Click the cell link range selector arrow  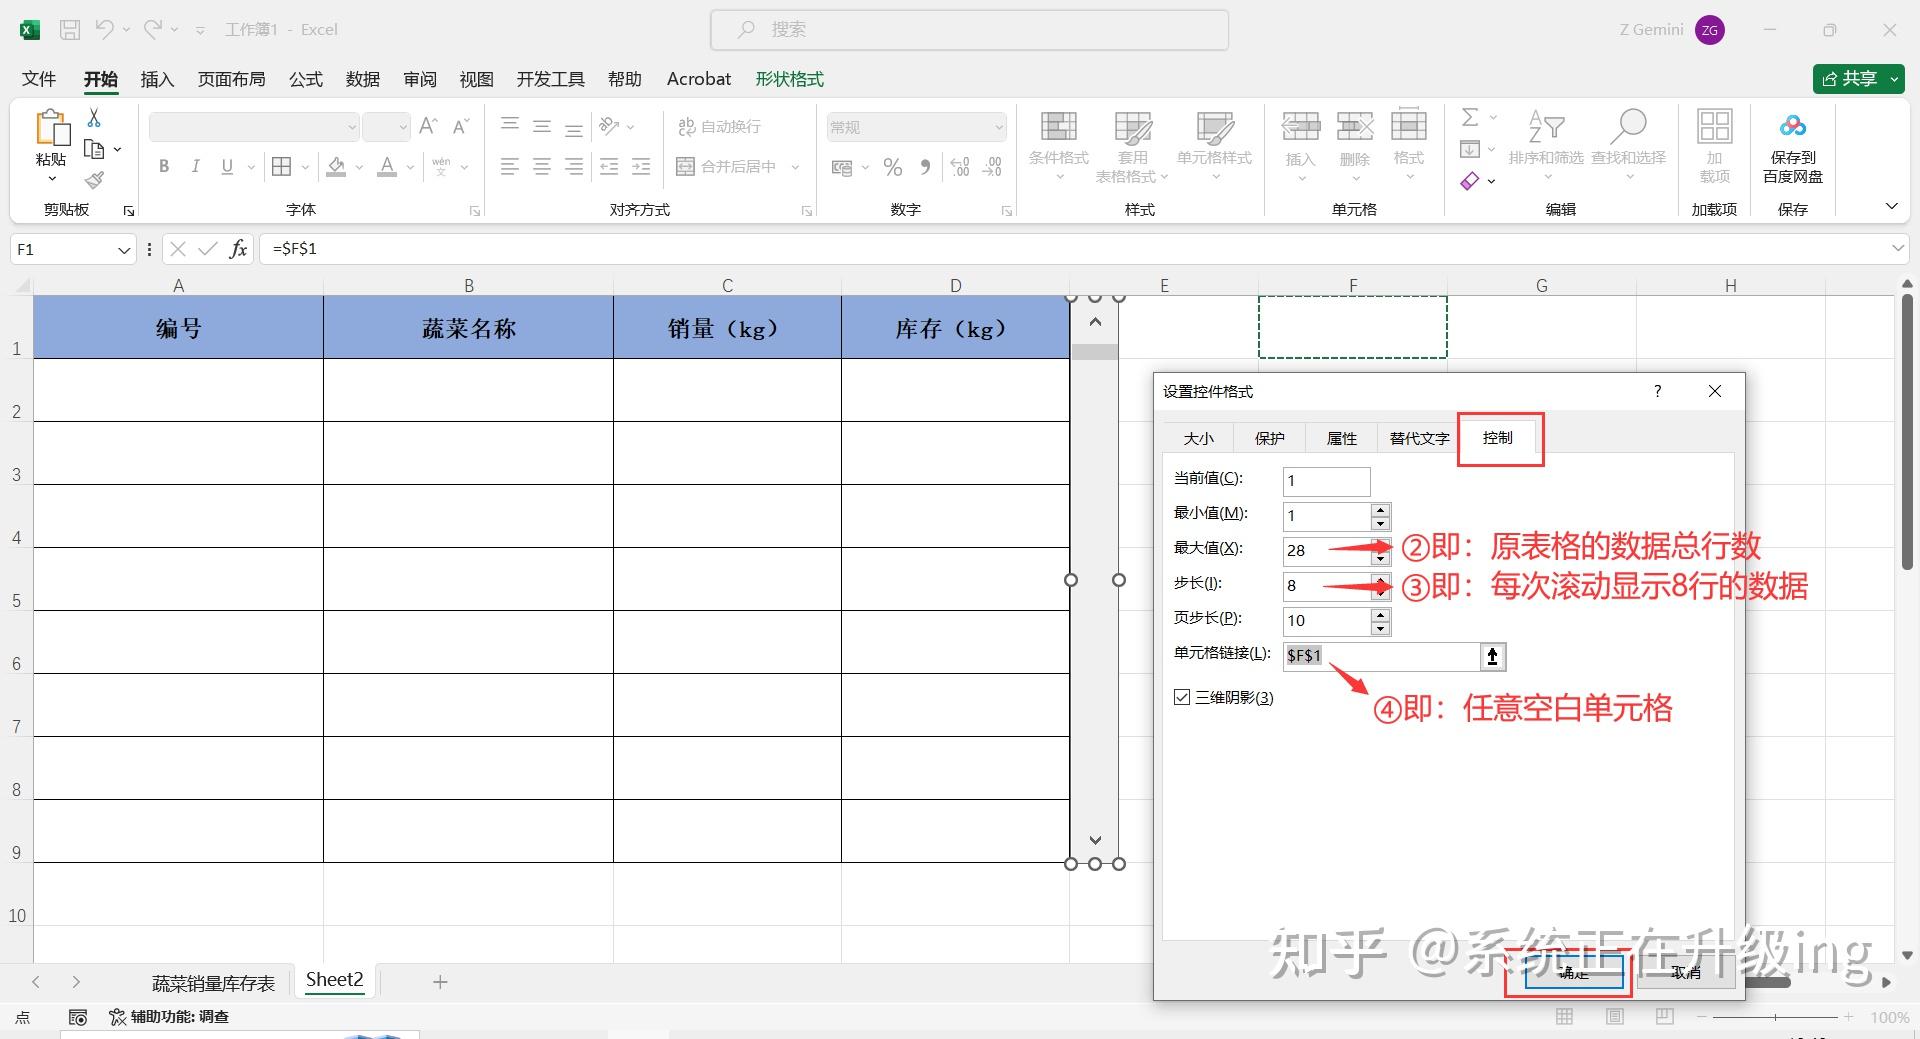click(1492, 656)
